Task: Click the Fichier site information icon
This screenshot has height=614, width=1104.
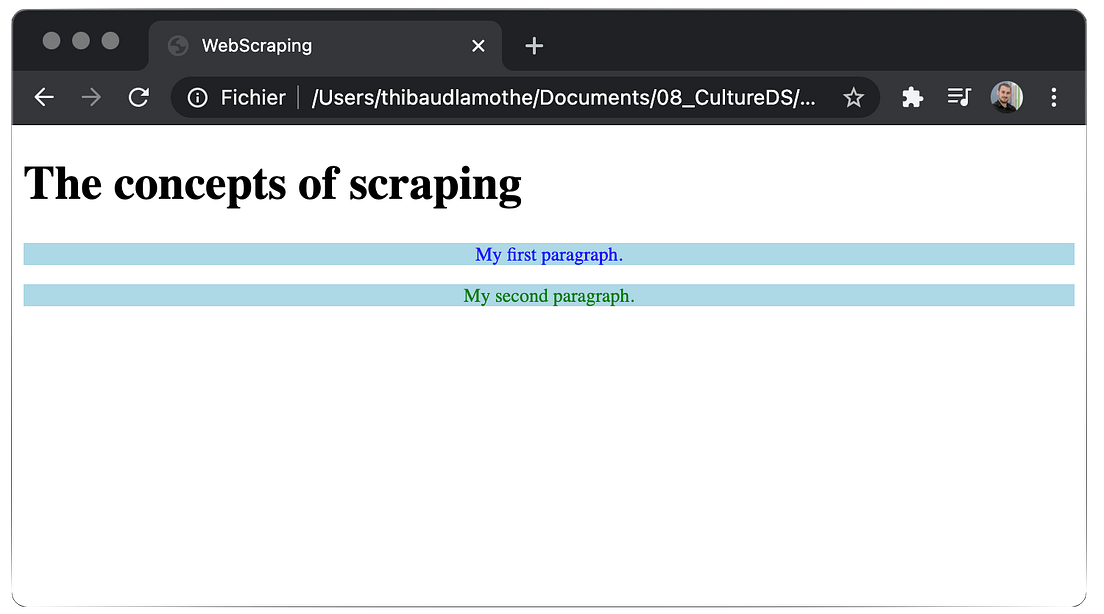Action: pyautogui.click(x=196, y=97)
